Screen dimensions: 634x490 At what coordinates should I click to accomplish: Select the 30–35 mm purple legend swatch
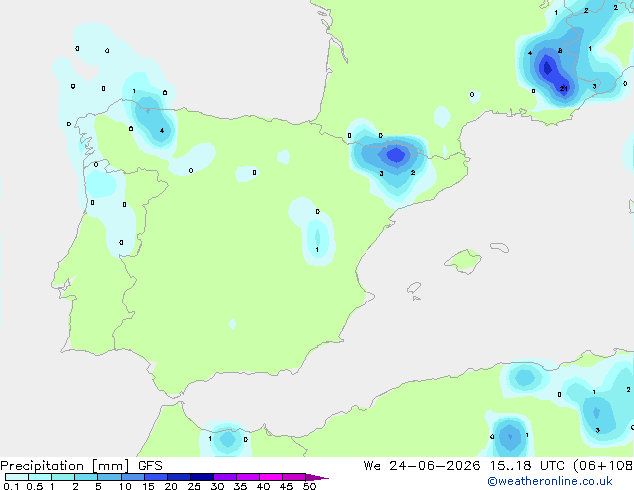[x=225, y=477]
